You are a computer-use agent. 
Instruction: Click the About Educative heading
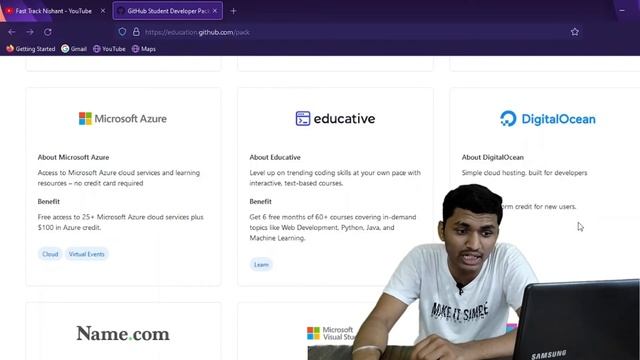[275, 157]
